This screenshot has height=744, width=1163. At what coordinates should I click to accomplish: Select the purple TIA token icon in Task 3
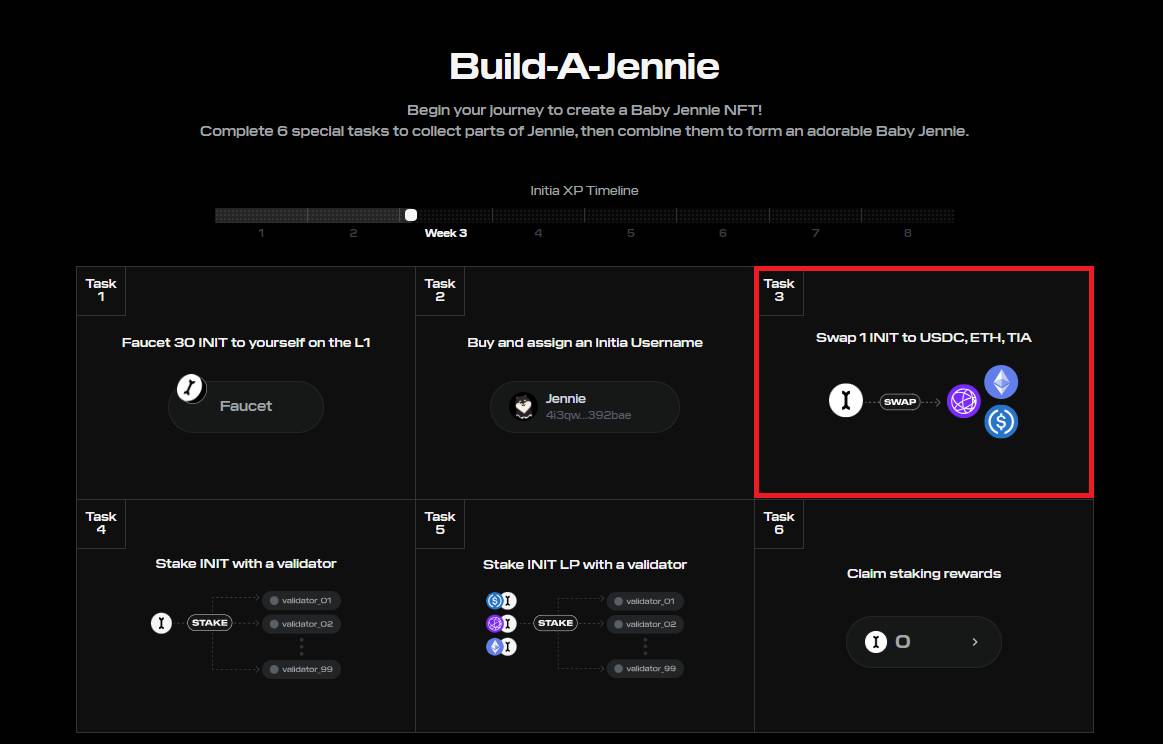(x=963, y=401)
